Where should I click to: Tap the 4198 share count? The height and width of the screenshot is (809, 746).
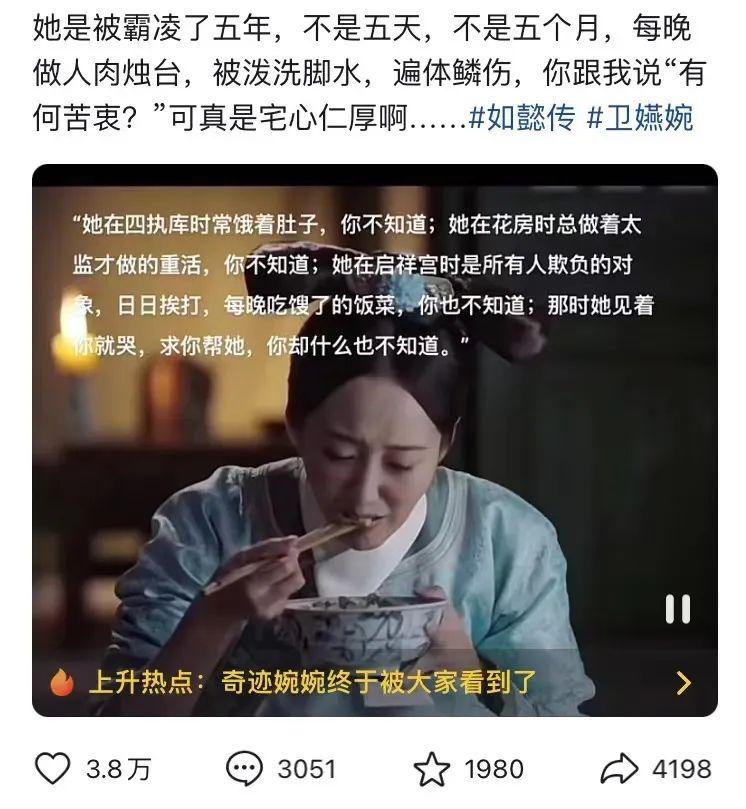click(682, 769)
